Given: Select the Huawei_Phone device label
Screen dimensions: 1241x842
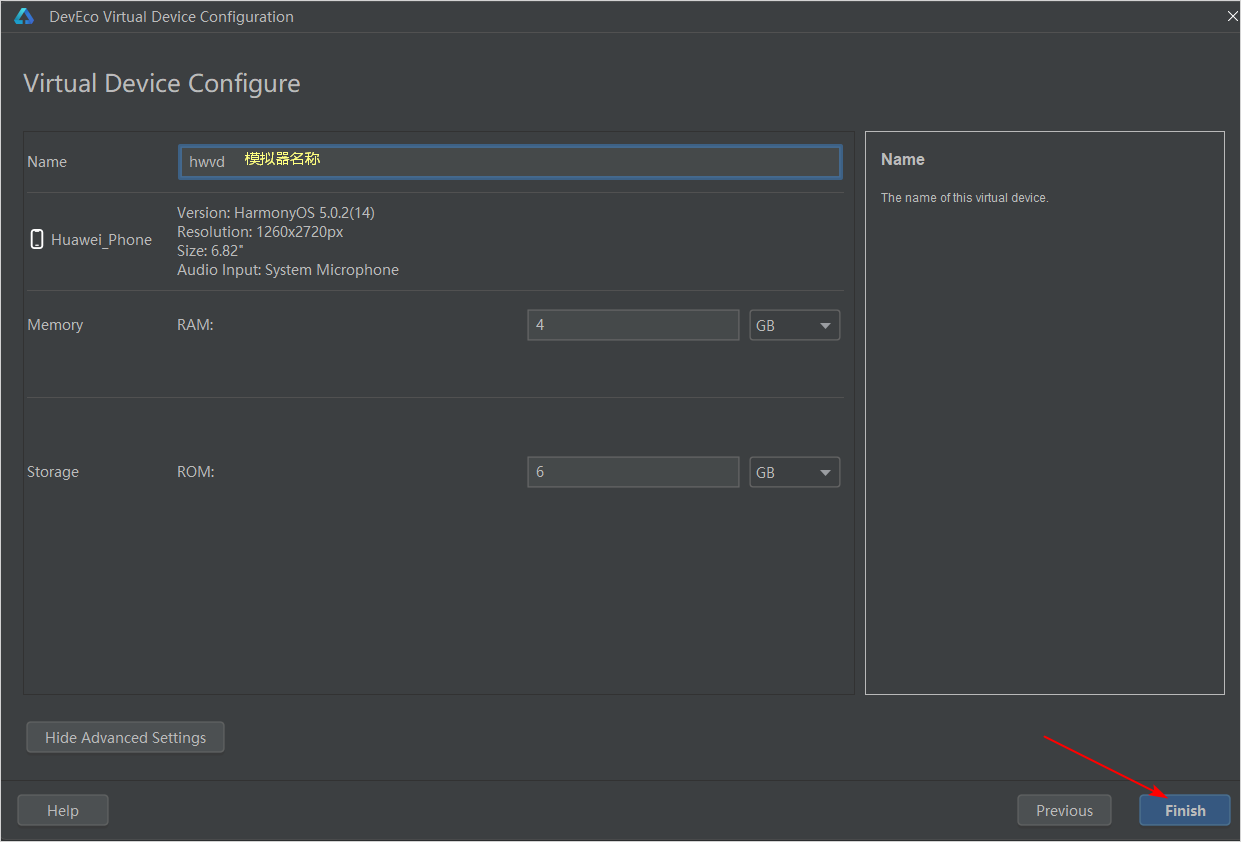Looking at the screenshot, I should [x=101, y=240].
